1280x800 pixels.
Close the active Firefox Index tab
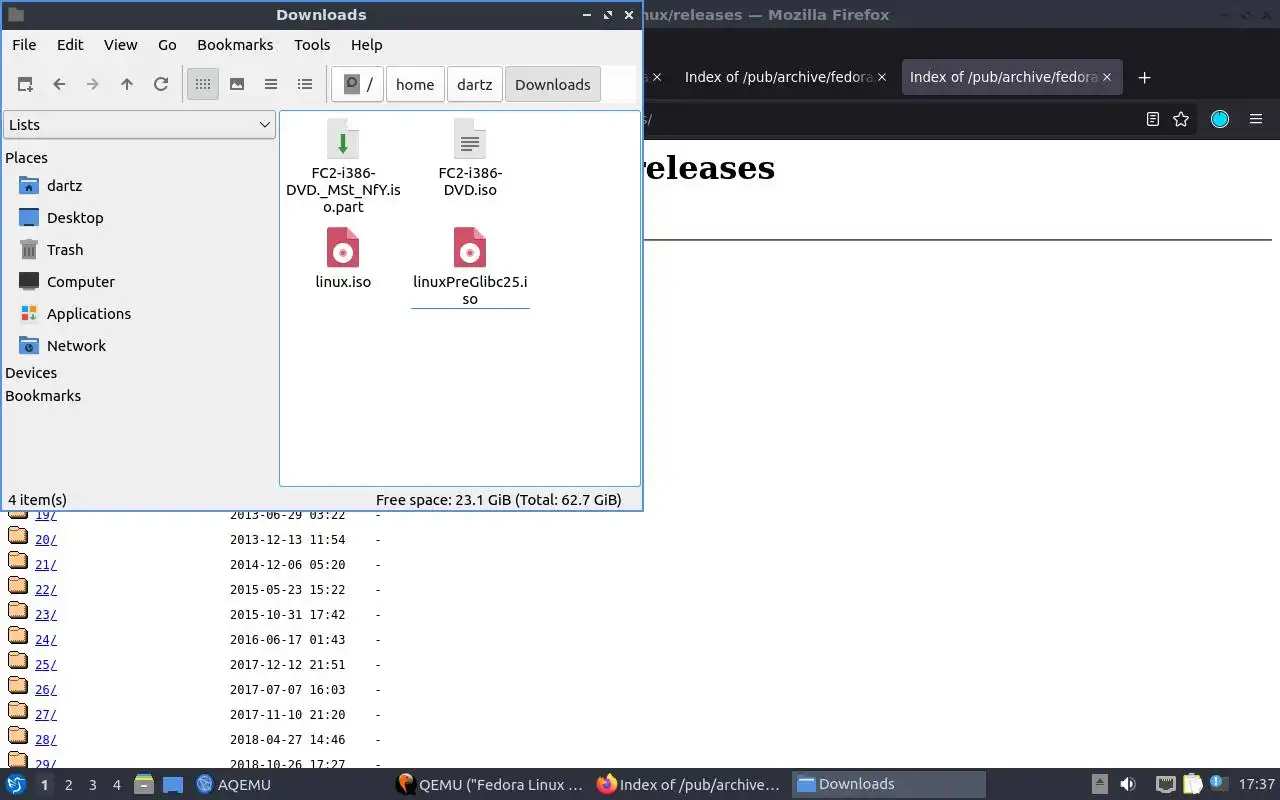(1107, 77)
